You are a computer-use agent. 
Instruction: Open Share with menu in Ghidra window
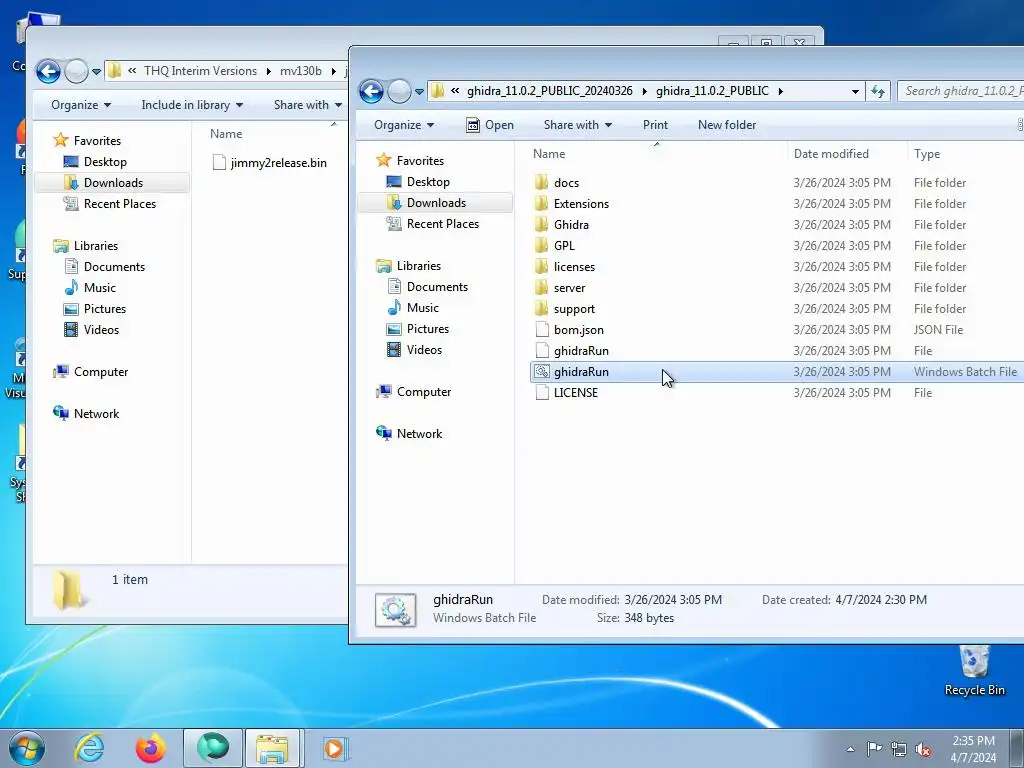(x=577, y=125)
